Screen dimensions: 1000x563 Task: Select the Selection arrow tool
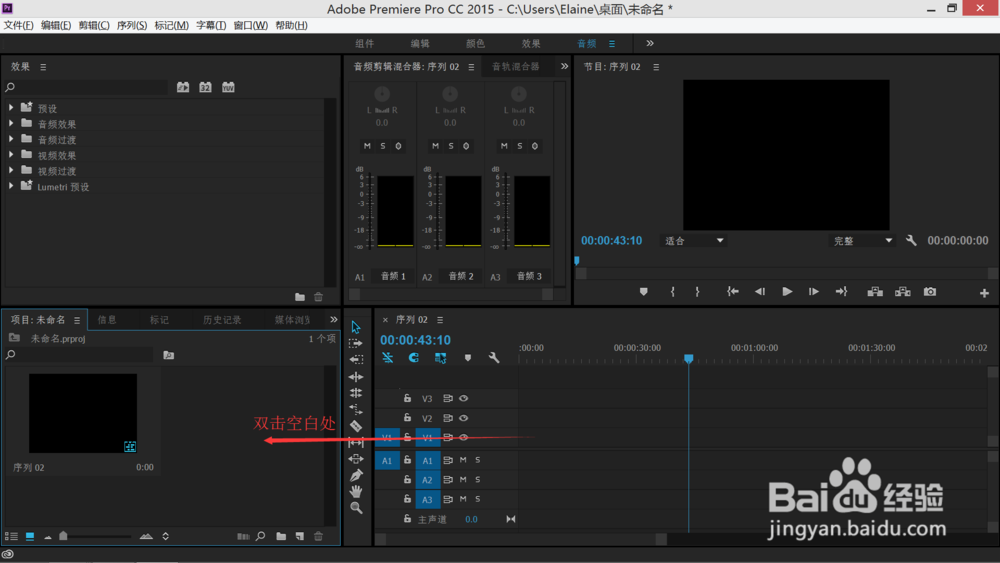pyautogui.click(x=356, y=327)
